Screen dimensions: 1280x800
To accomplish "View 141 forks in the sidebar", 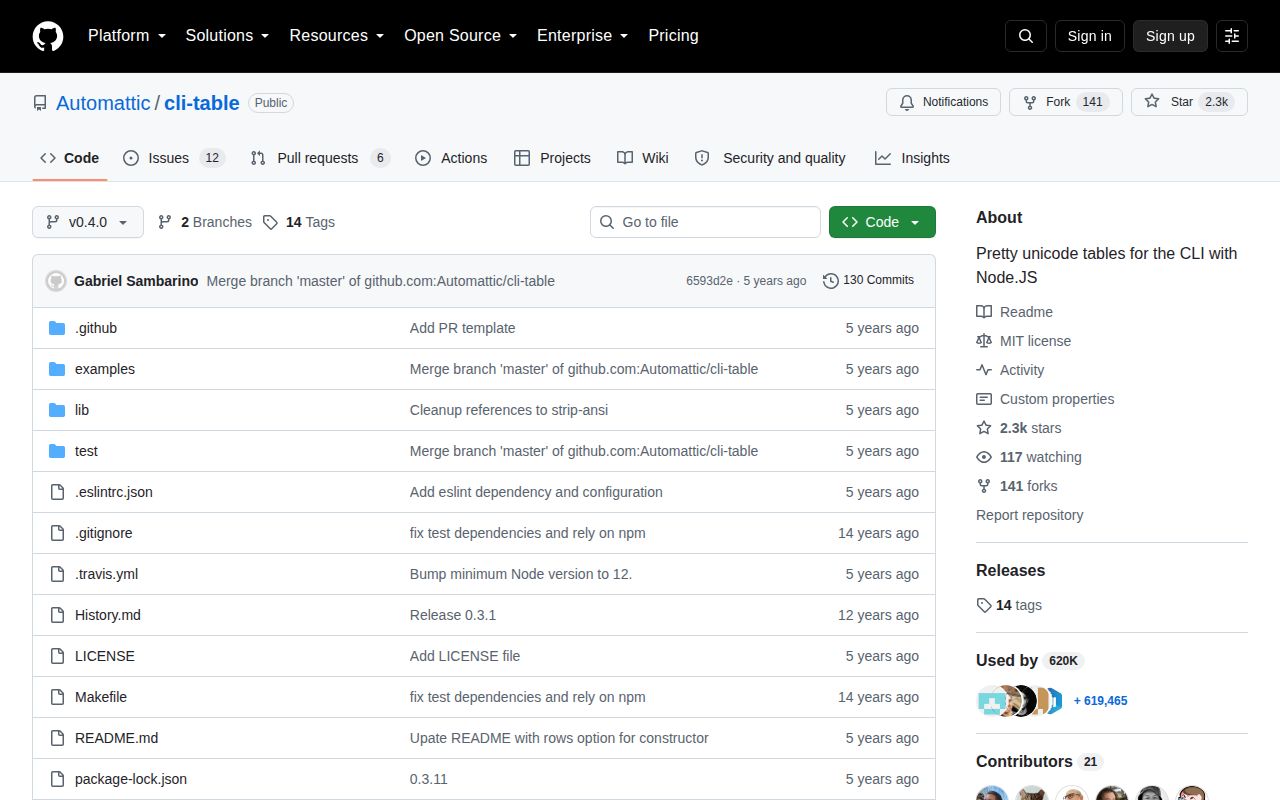I will (x=1016, y=486).
